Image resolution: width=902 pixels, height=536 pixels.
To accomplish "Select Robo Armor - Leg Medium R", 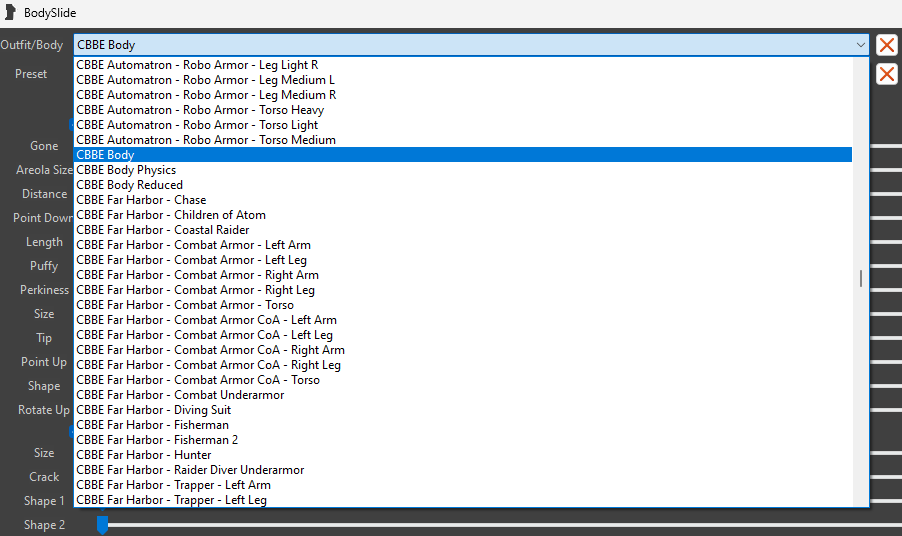I will (463, 95).
